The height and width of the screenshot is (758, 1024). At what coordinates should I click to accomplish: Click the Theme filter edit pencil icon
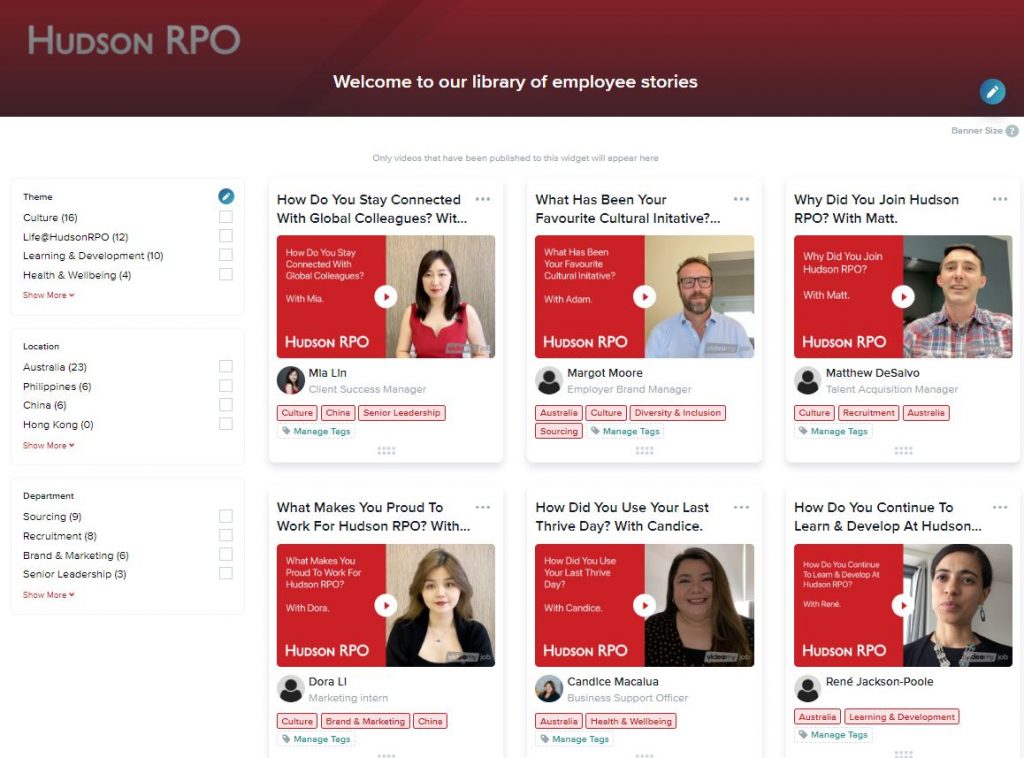(x=226, y=196)
